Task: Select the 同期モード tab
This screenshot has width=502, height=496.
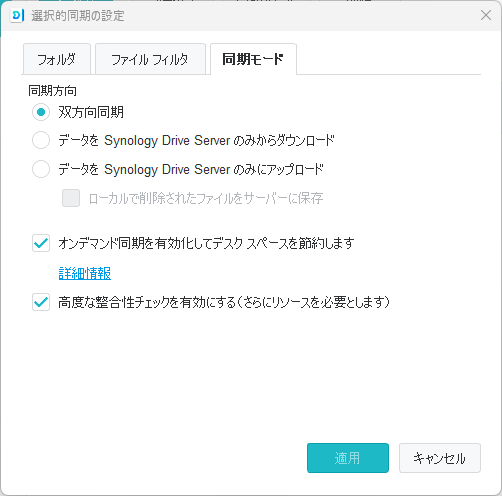Action: coord(253,59)
